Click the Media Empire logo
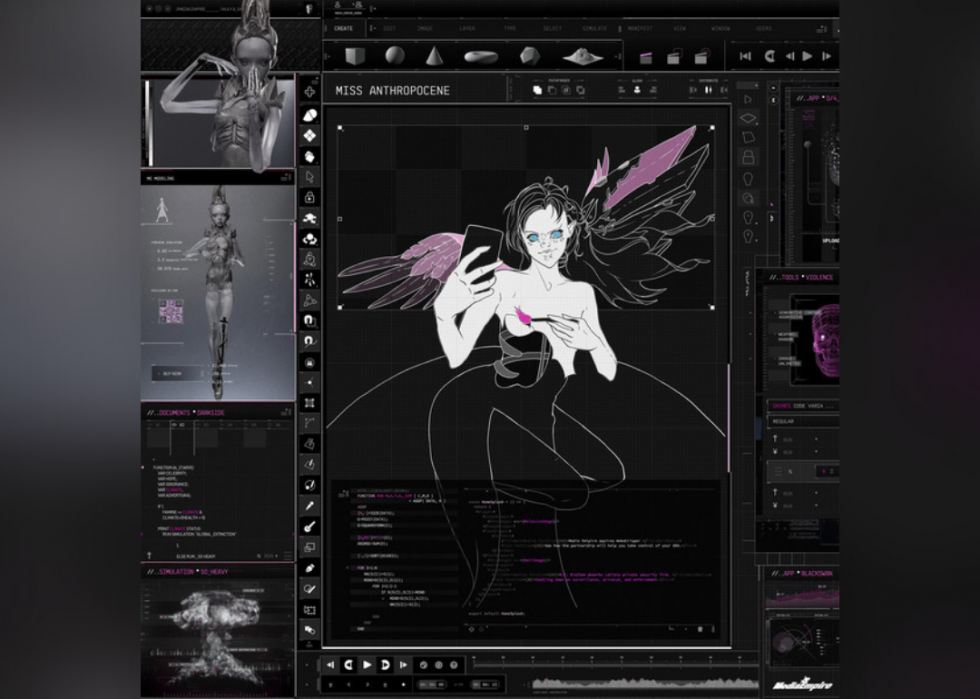 coord(802,684)
